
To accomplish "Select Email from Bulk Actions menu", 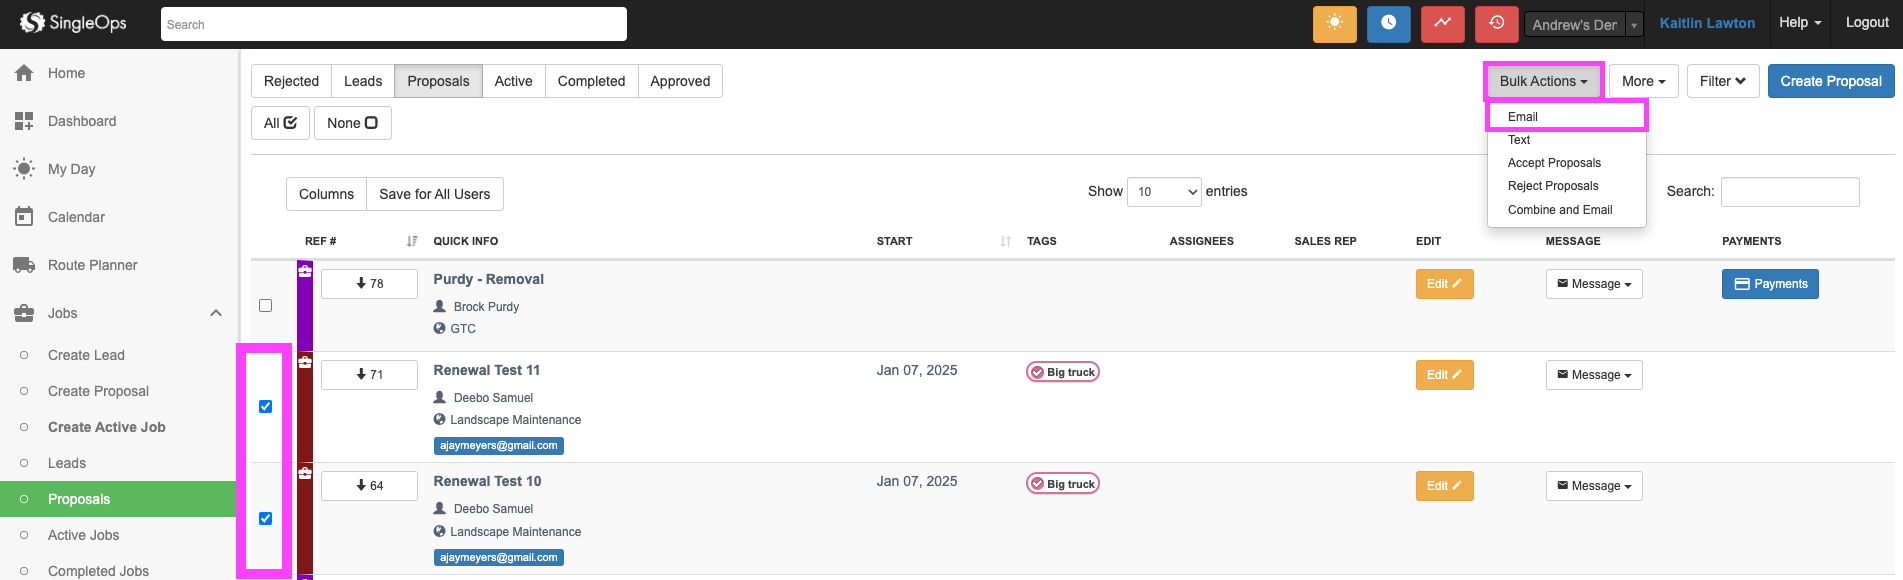I will 1523,117.
